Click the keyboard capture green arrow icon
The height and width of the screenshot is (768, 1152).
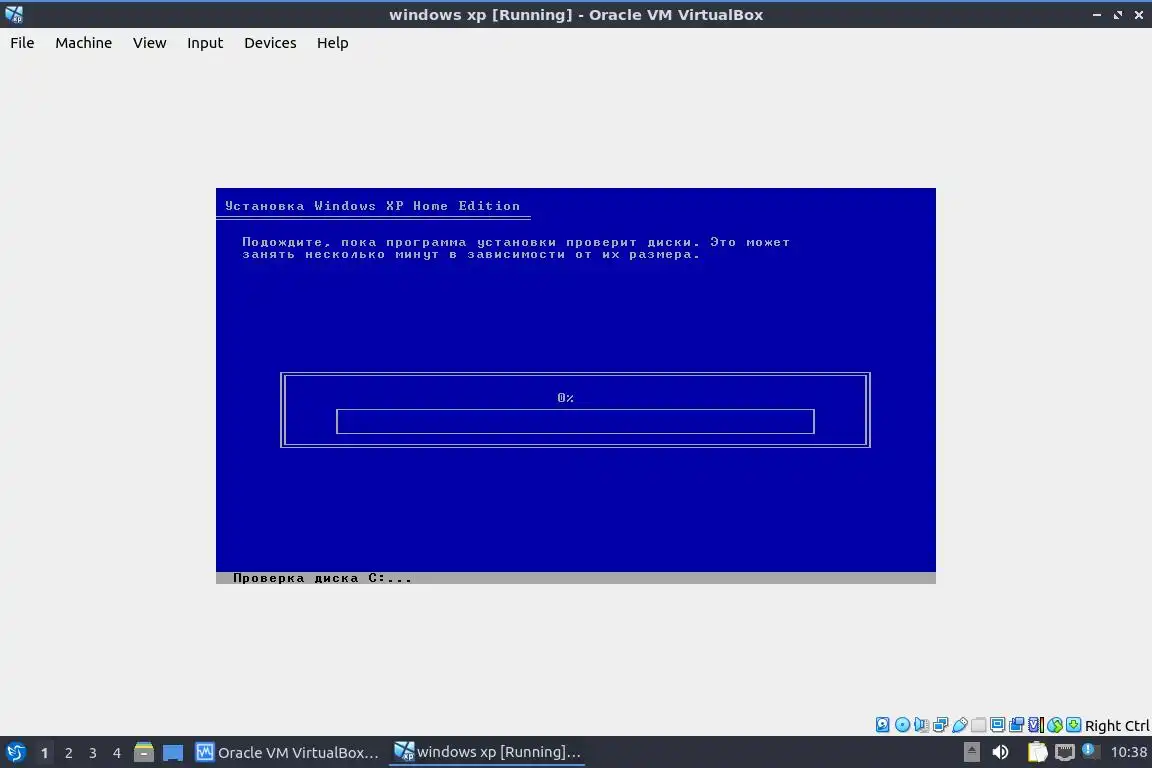(x=1073, y=725)
